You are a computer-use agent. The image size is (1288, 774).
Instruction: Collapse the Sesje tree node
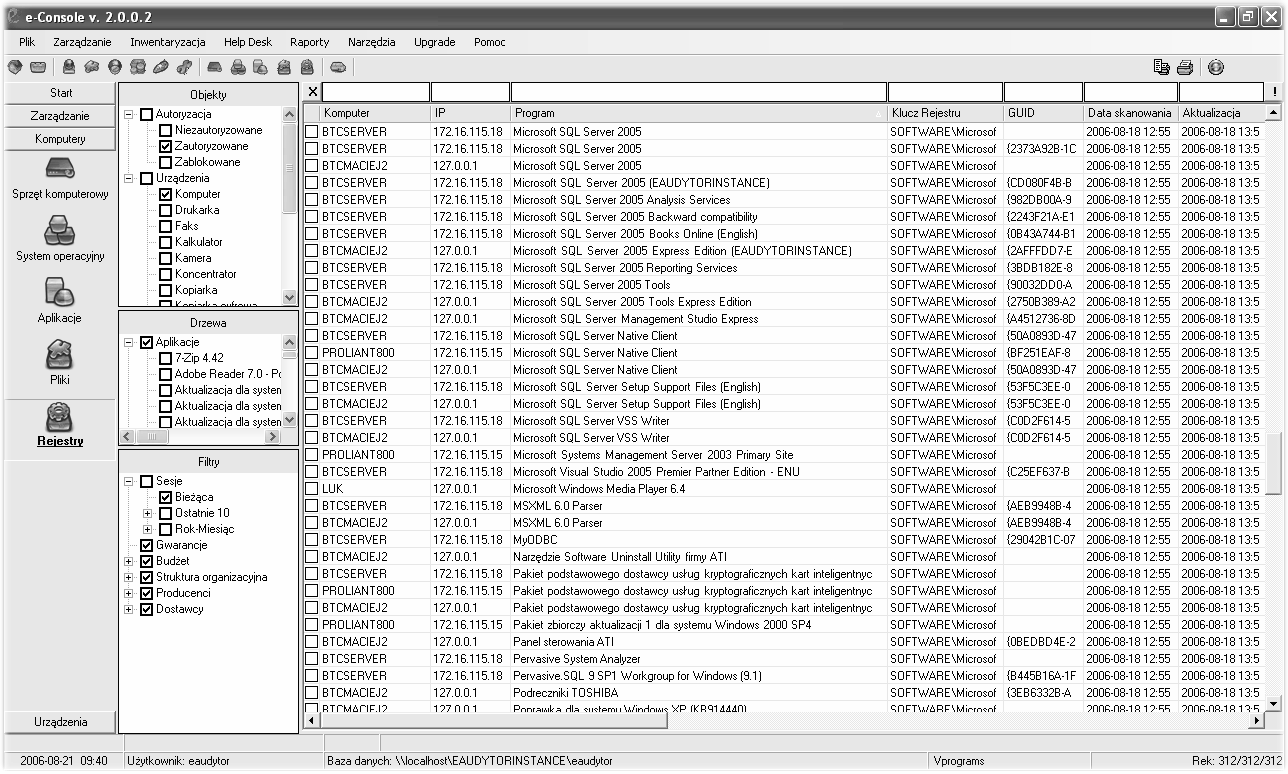(x=129, y=481)
